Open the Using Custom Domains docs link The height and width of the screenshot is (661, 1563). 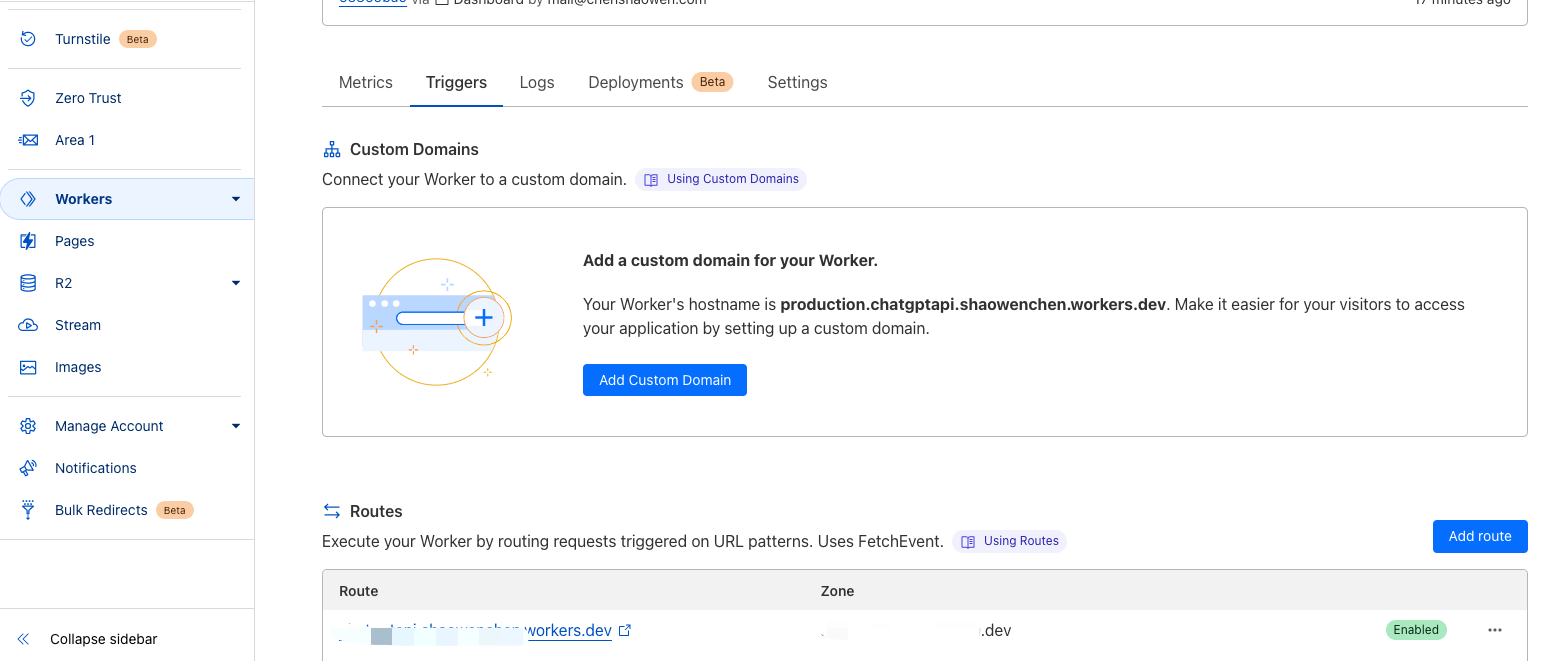pyautogui.click(x=721, y=180)
